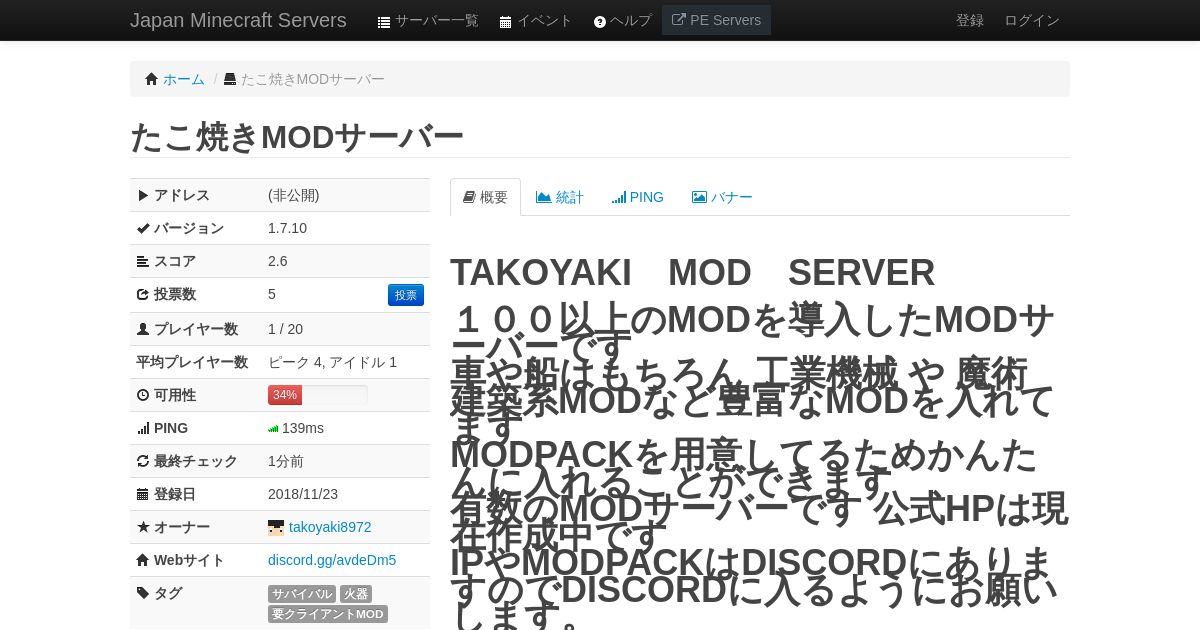The width and height of the screenshot is (1200, 630).
Task: Click the 平均プレイヤー数 row label
Action: click(192, 362)
